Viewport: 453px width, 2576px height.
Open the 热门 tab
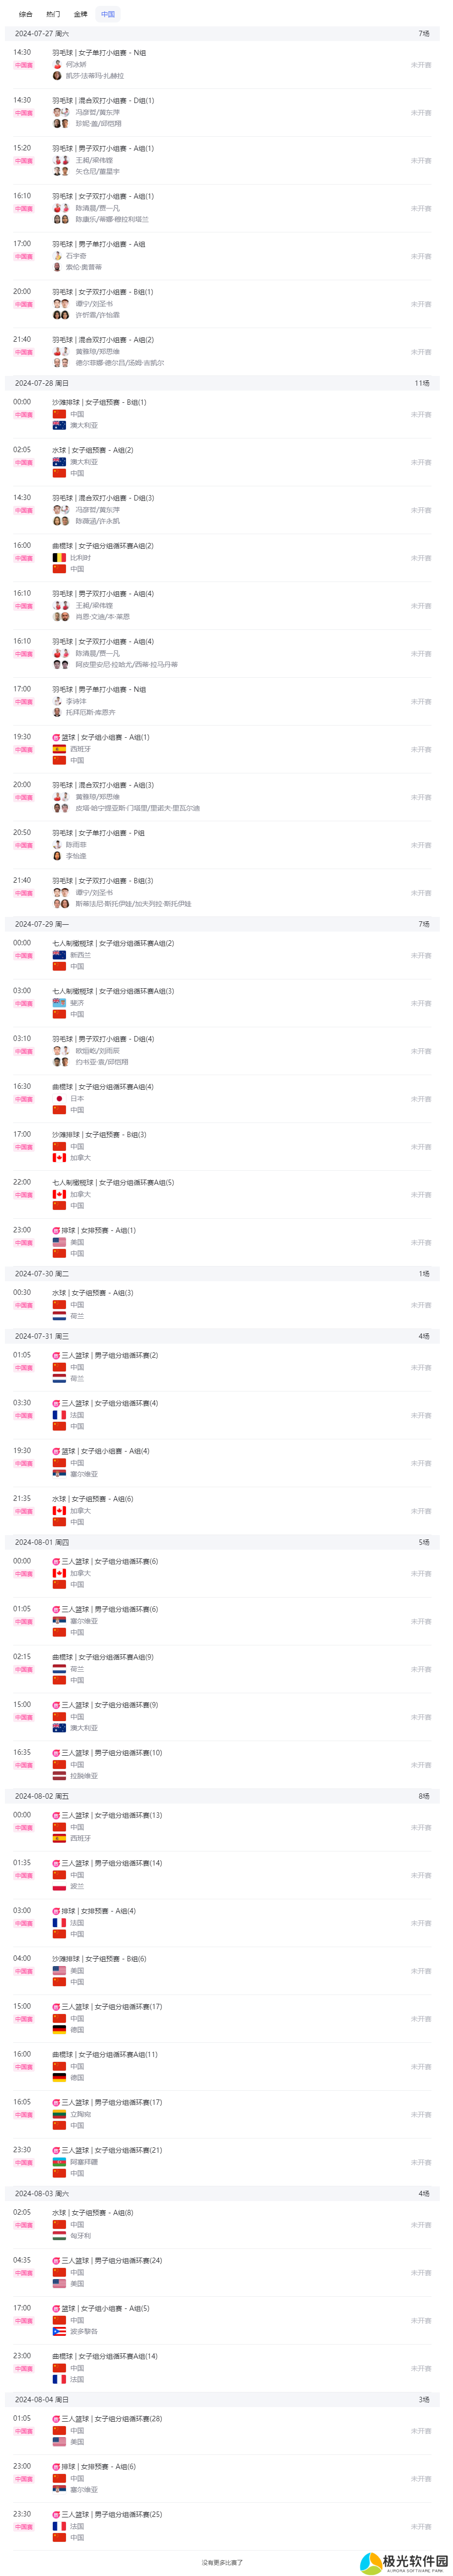(53, 14)
